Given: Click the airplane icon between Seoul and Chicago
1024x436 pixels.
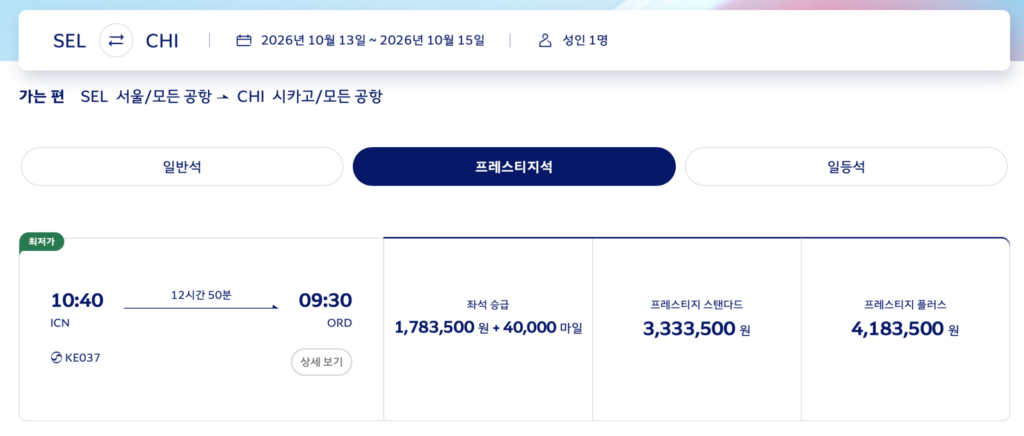Looking at the screenshot, I should click(x=223, y=97).
